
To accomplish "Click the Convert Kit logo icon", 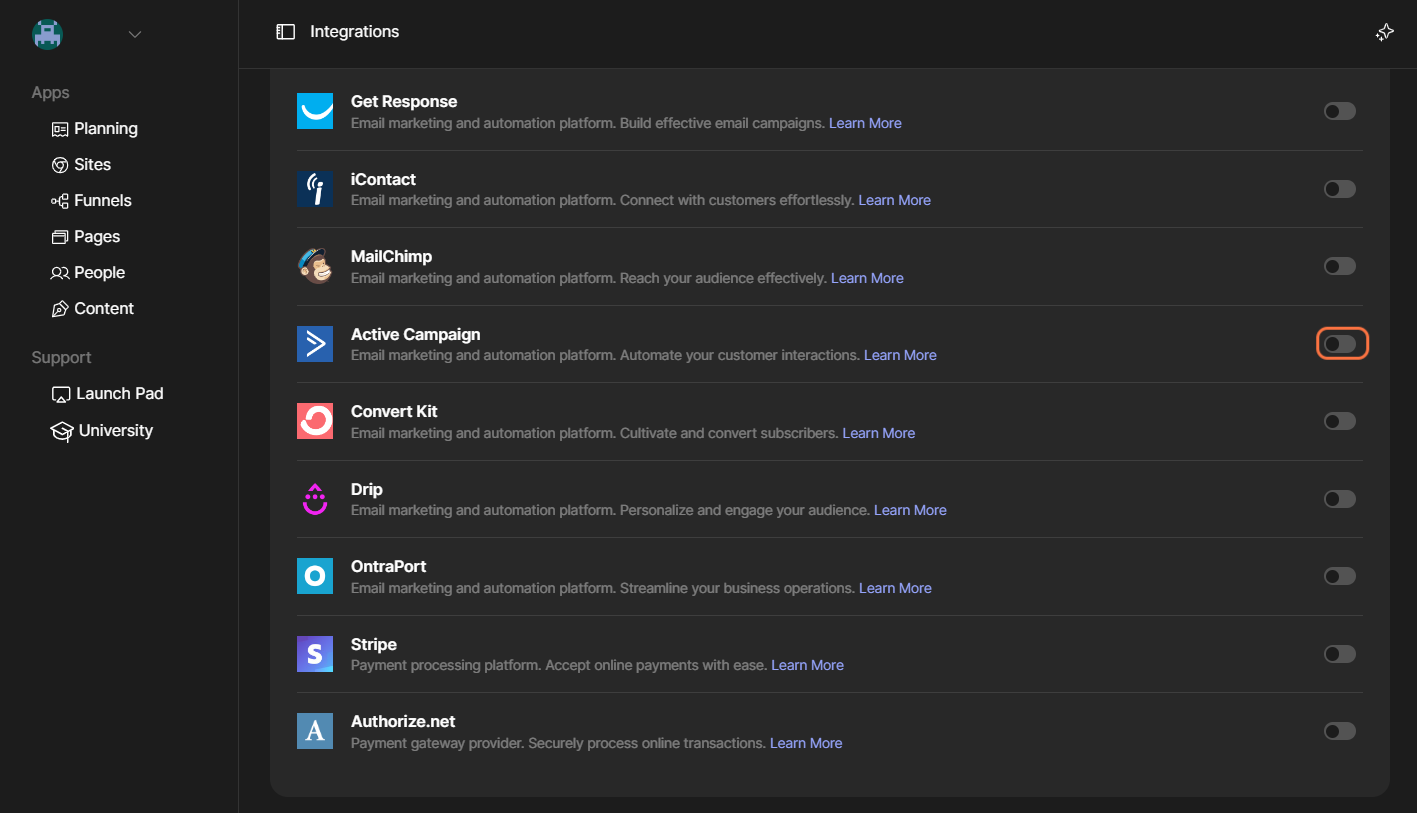I will tap(315, 421).
